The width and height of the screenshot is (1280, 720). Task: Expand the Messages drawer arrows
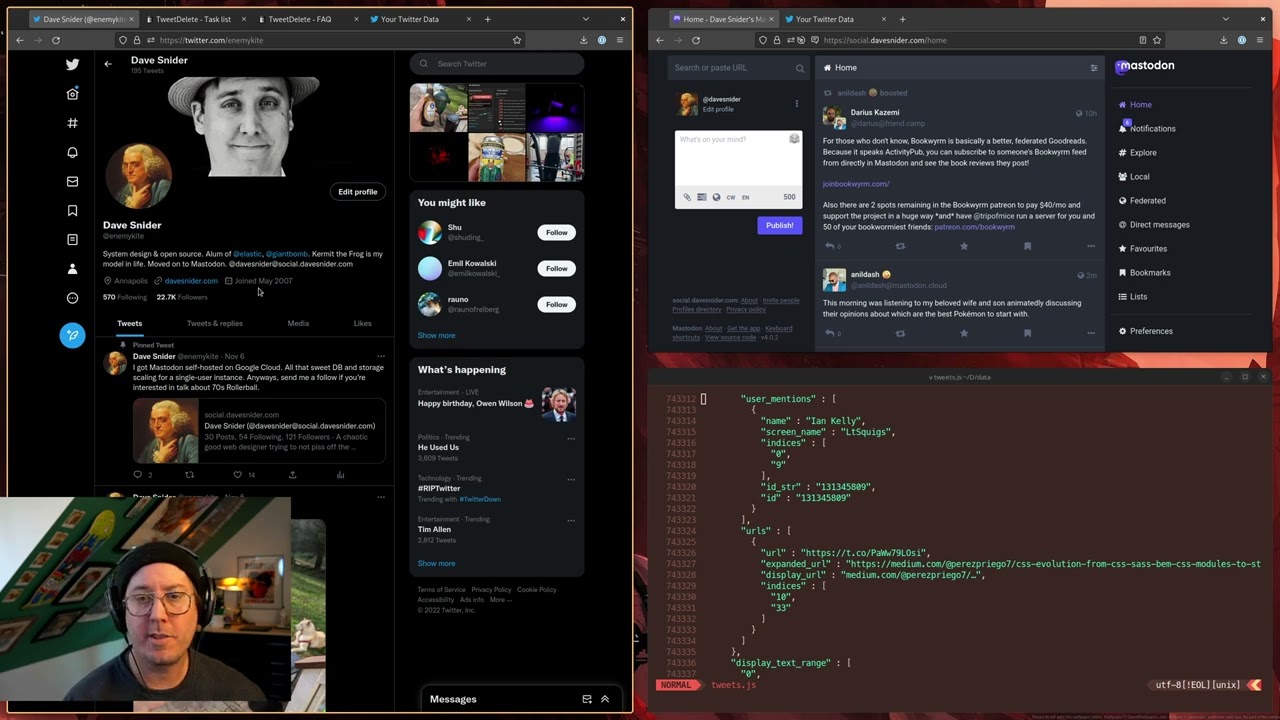pyautogui.click(x=605, y=699)
